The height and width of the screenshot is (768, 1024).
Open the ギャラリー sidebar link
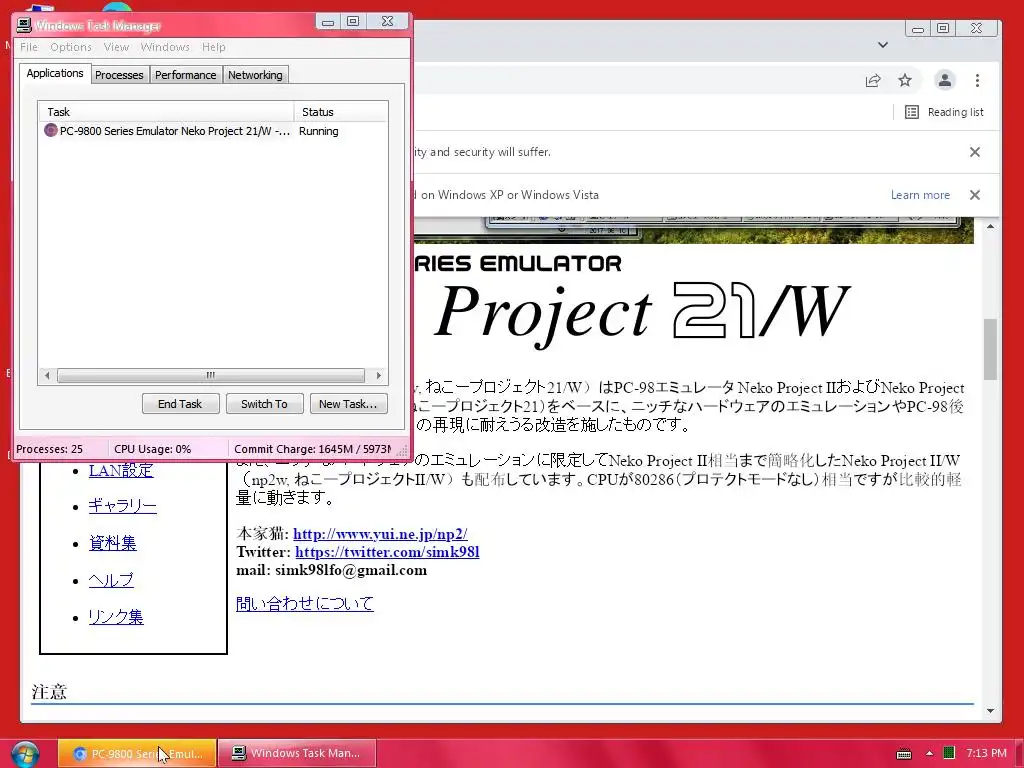pyautogui.click(x=122, y=505)
